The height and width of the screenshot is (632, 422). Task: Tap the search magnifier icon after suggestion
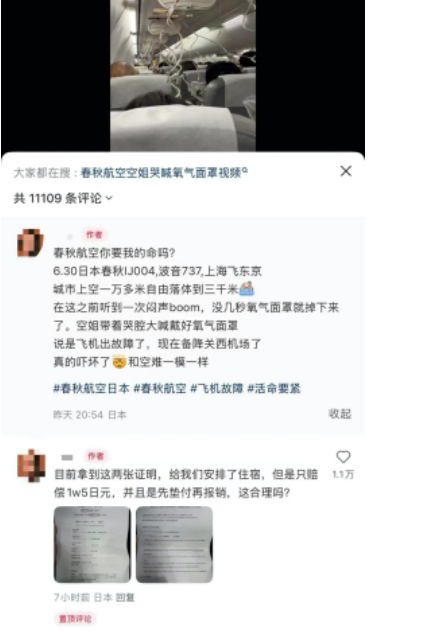(x=245, y=170)
